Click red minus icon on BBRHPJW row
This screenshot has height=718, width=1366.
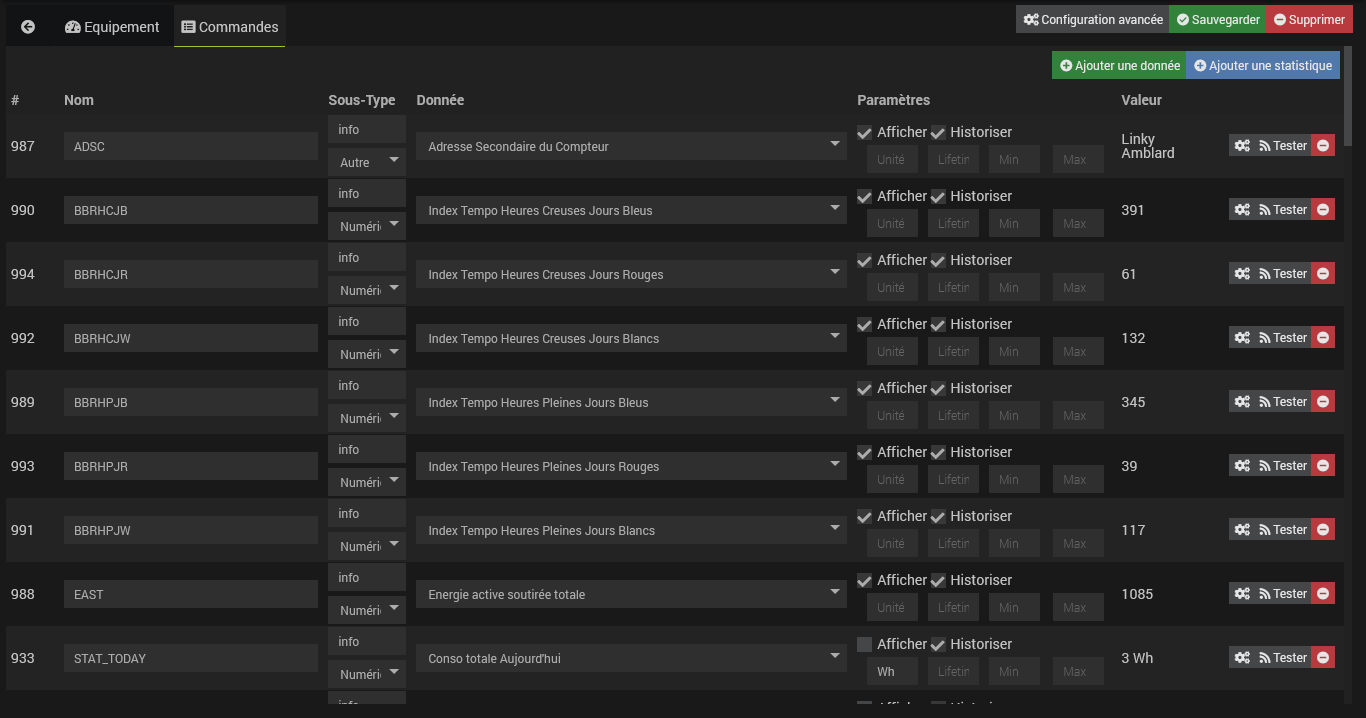pyautogui.click(x=1323, y=530)
